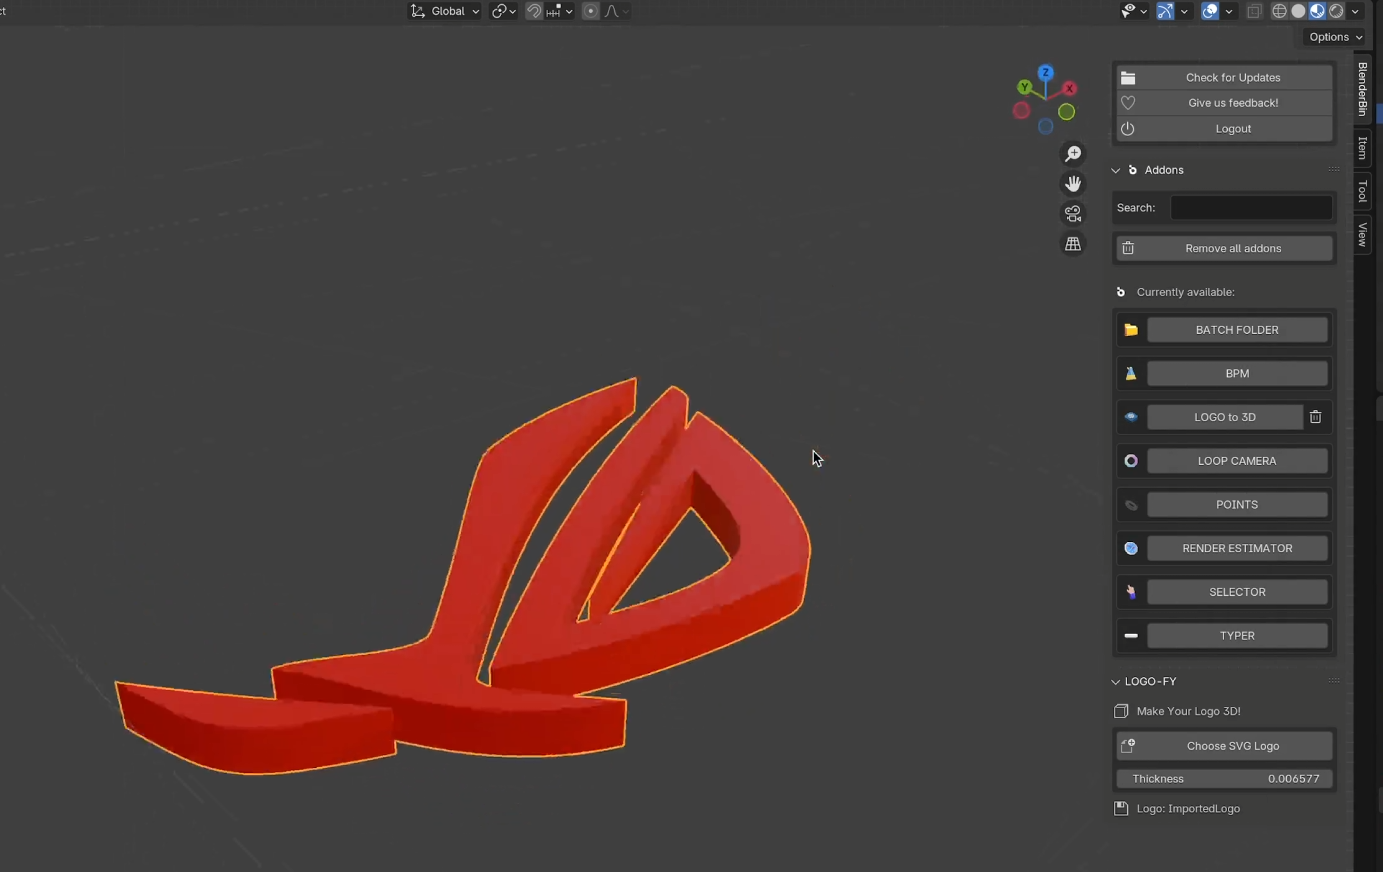1383x872 pixels.
Task: Adjust the Thickness slider in LOGO-FY panel
Action: (1224, 778)
